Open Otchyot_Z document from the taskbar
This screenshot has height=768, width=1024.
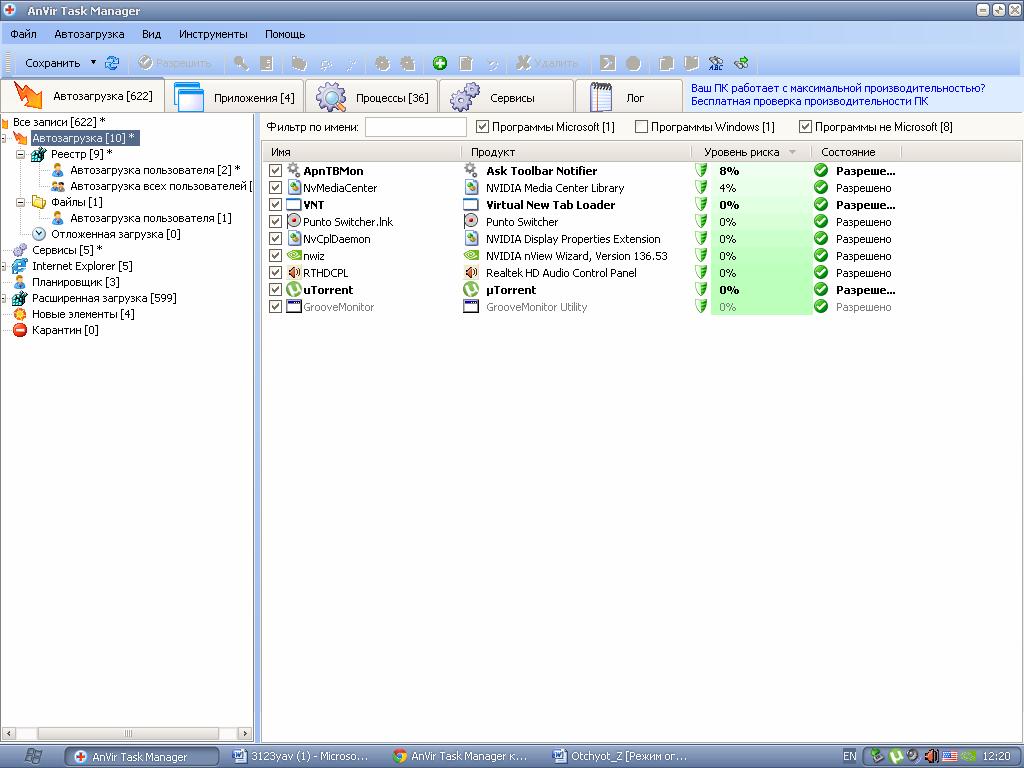pyautogui.click(x=620, y=756)
